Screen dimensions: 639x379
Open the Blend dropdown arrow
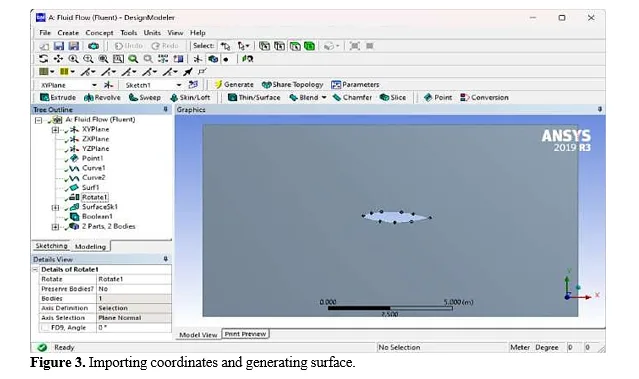pyautogui.click(x=324, y=98)
